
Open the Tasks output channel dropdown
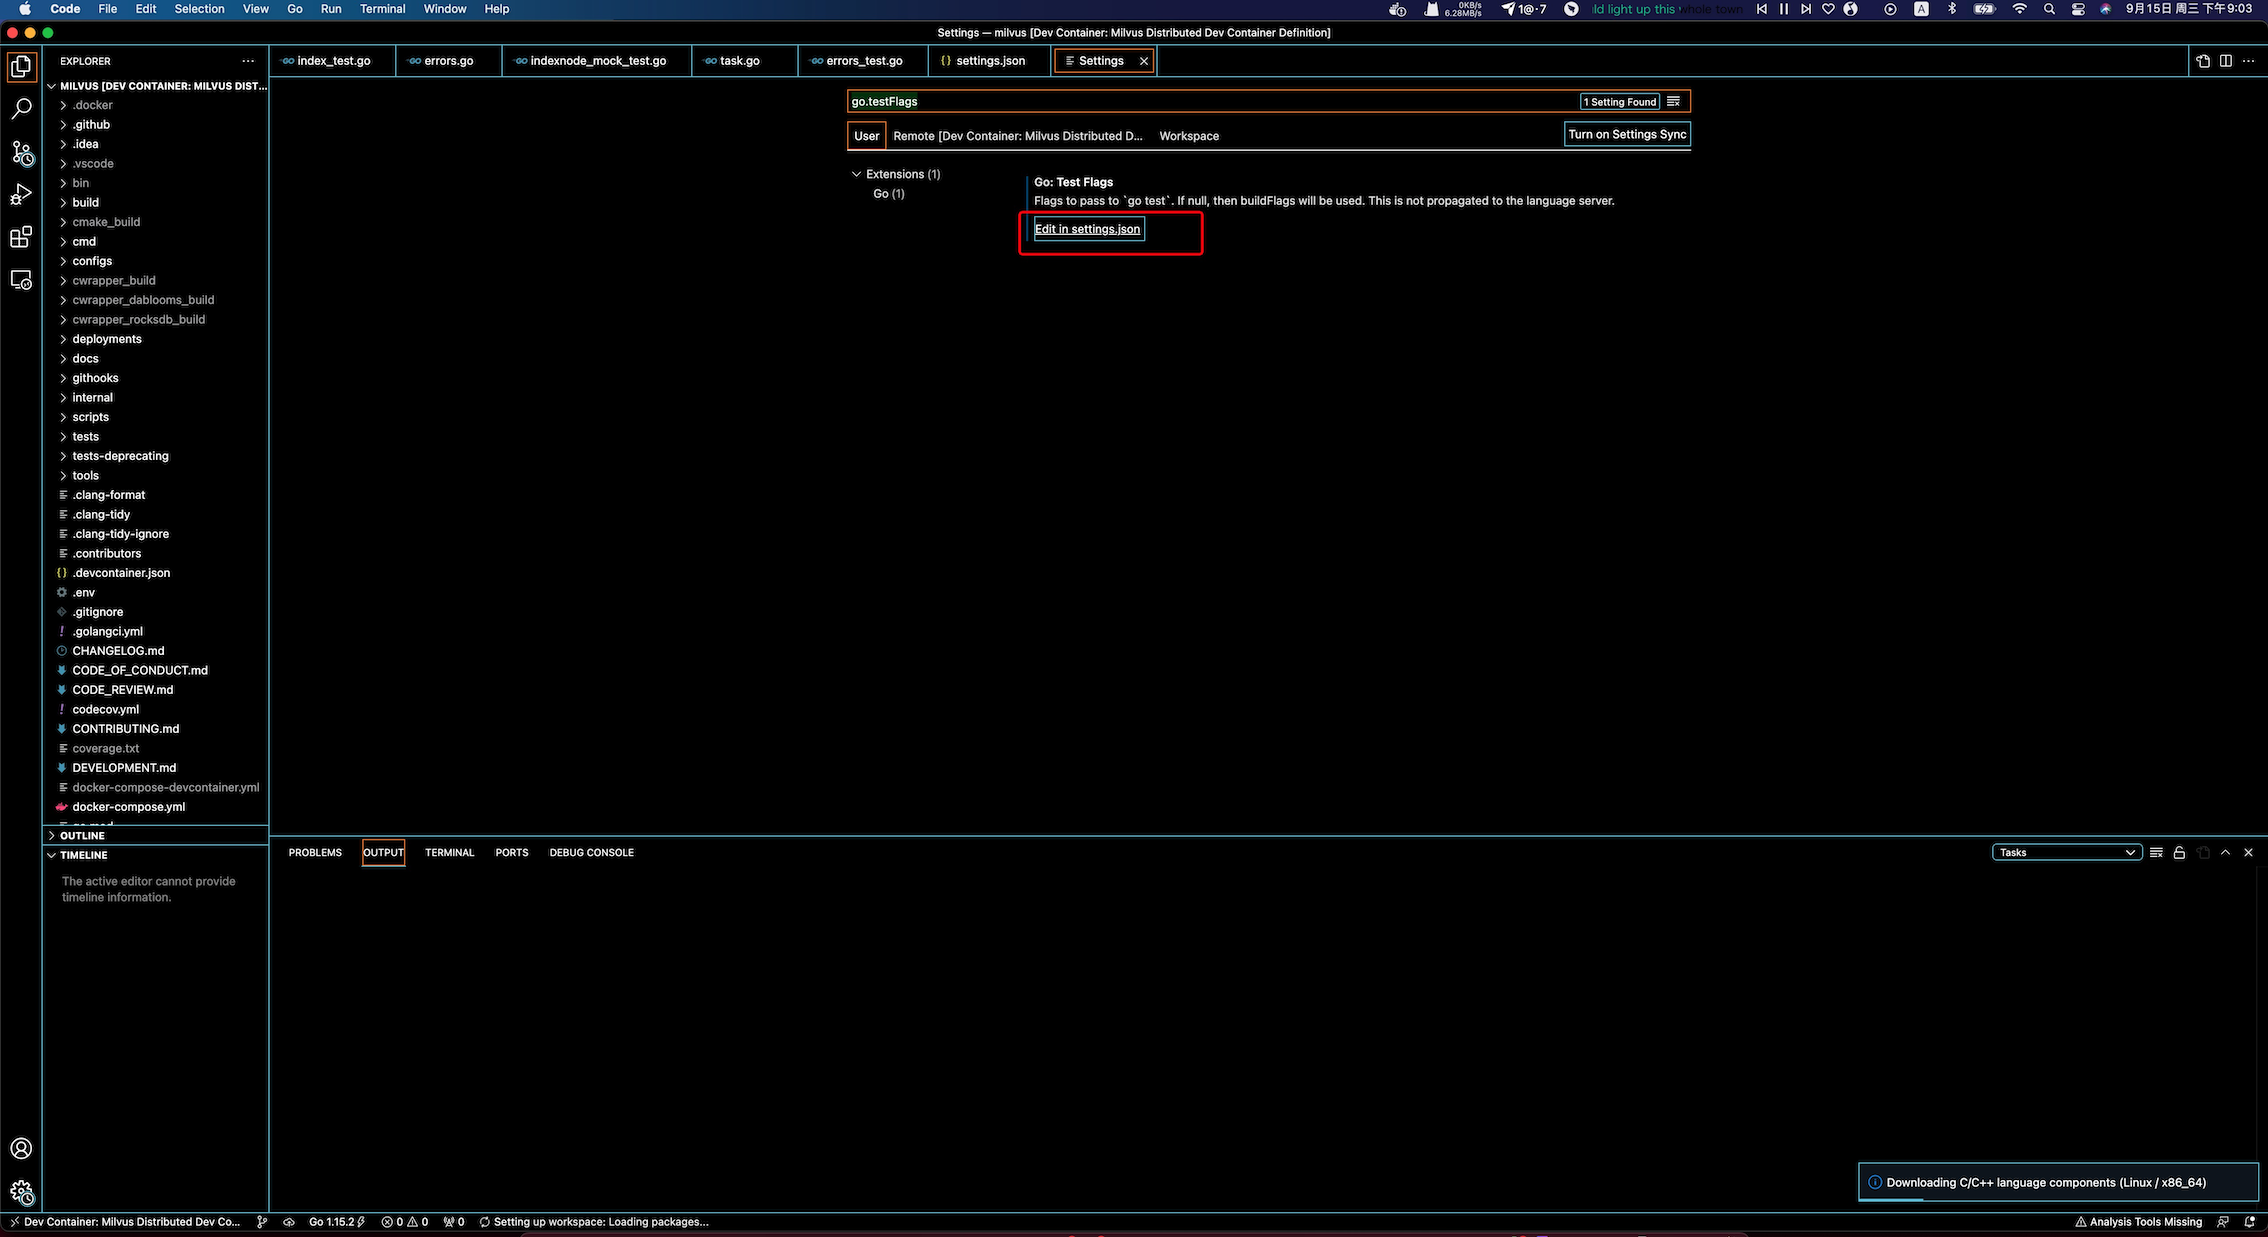pyautogui.click(x=2066, y=853)
